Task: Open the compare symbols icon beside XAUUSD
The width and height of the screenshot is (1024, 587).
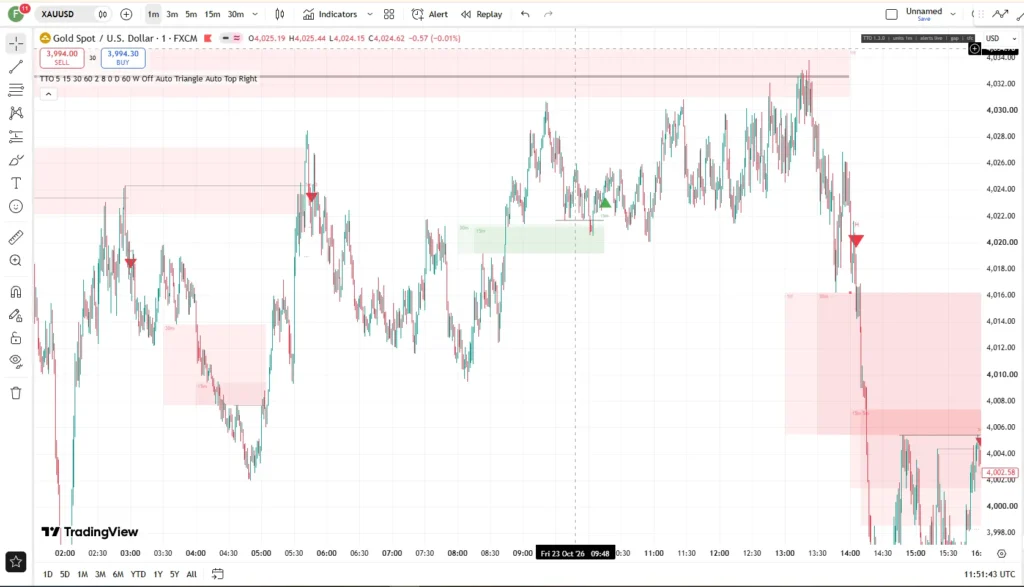Action: 103,14
